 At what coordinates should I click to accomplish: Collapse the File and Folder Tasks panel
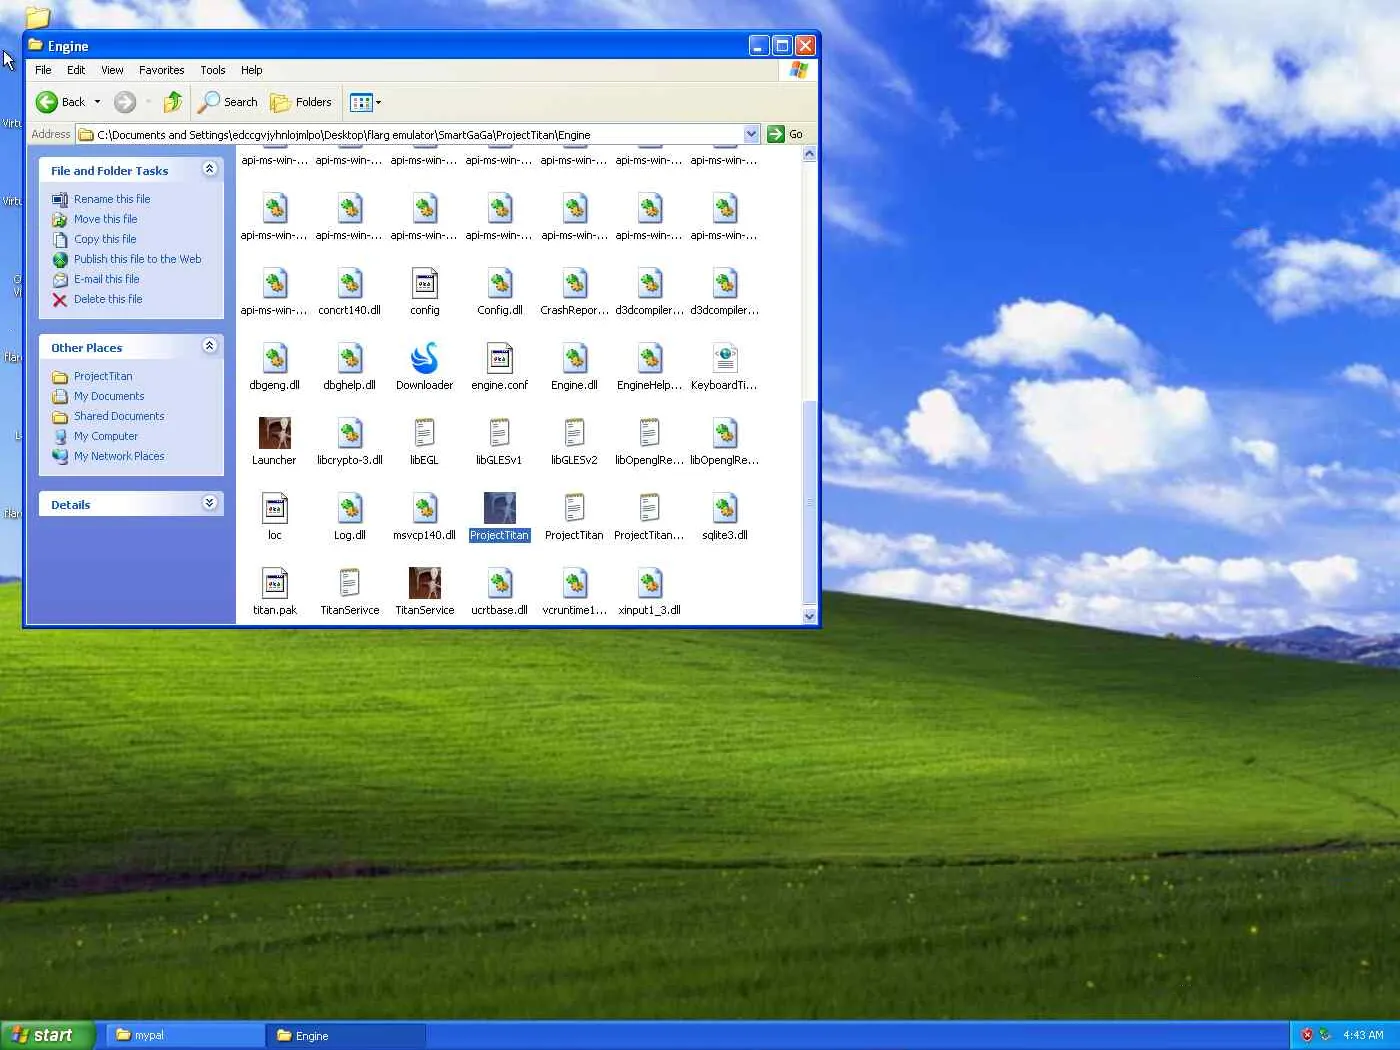[209, 169]
